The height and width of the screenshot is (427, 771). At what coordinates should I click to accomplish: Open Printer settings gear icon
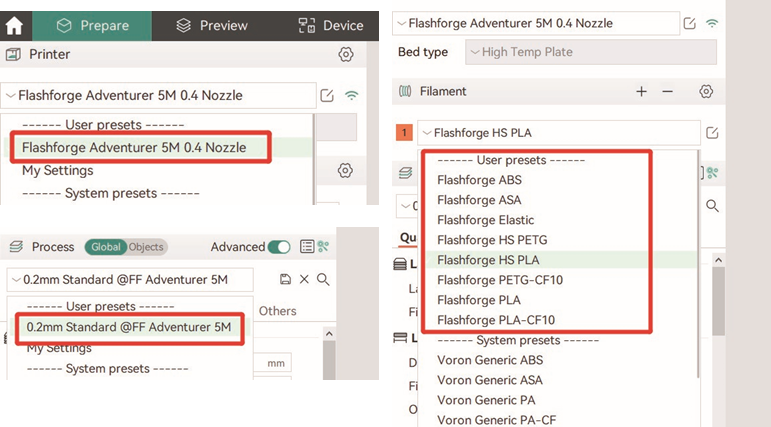point(346,54)
